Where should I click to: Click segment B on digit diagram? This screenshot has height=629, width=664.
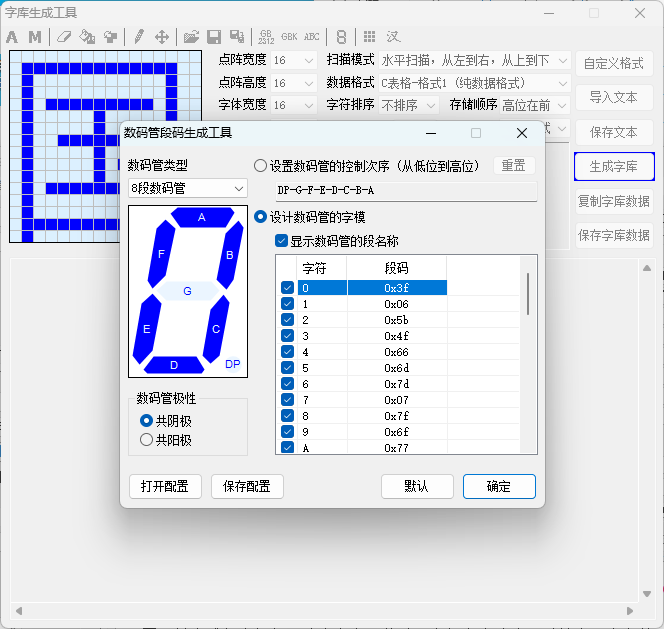[x=230, y=255]
